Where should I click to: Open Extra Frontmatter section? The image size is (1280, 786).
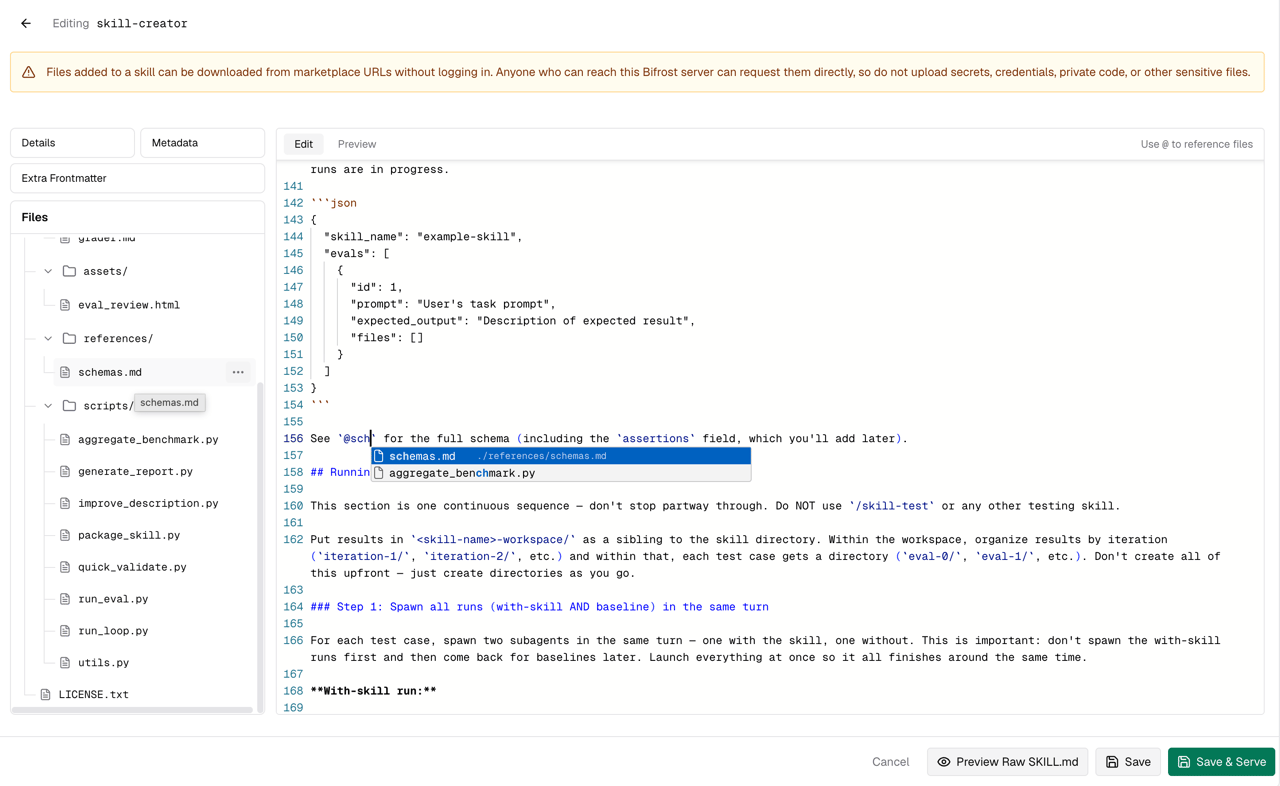137,178
